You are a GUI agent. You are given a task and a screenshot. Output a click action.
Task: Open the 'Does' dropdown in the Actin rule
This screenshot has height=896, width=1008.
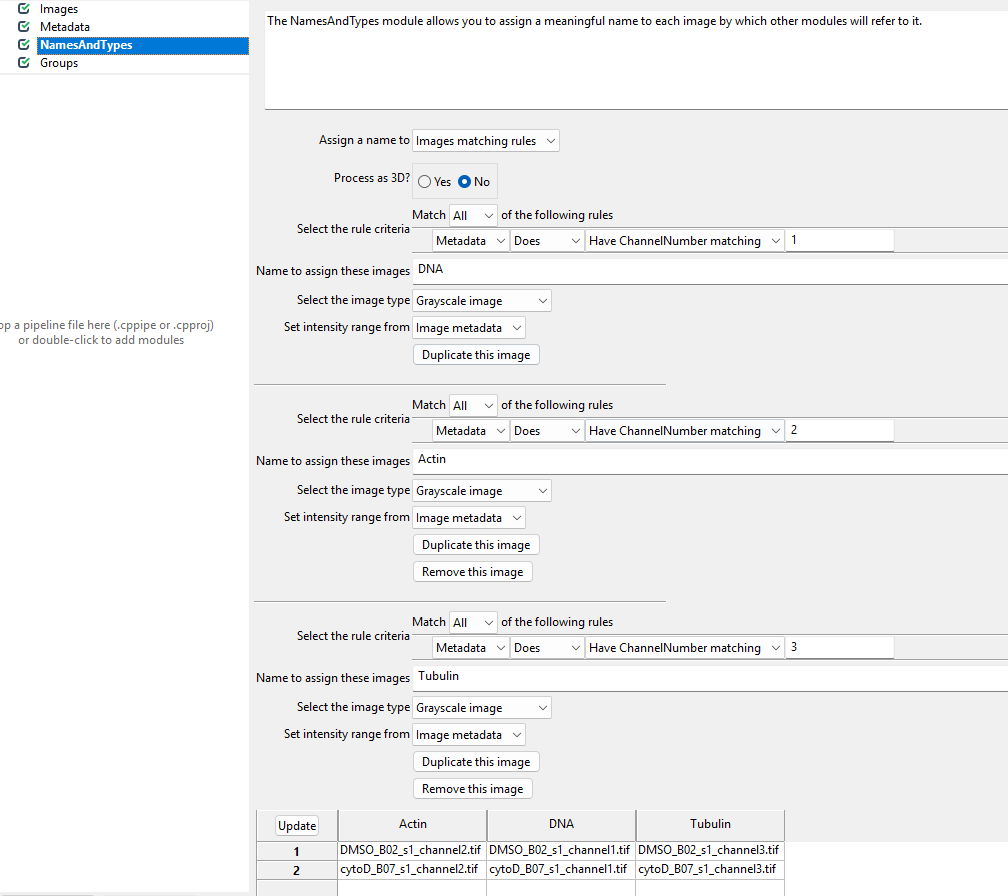click(x=546, y=430)
